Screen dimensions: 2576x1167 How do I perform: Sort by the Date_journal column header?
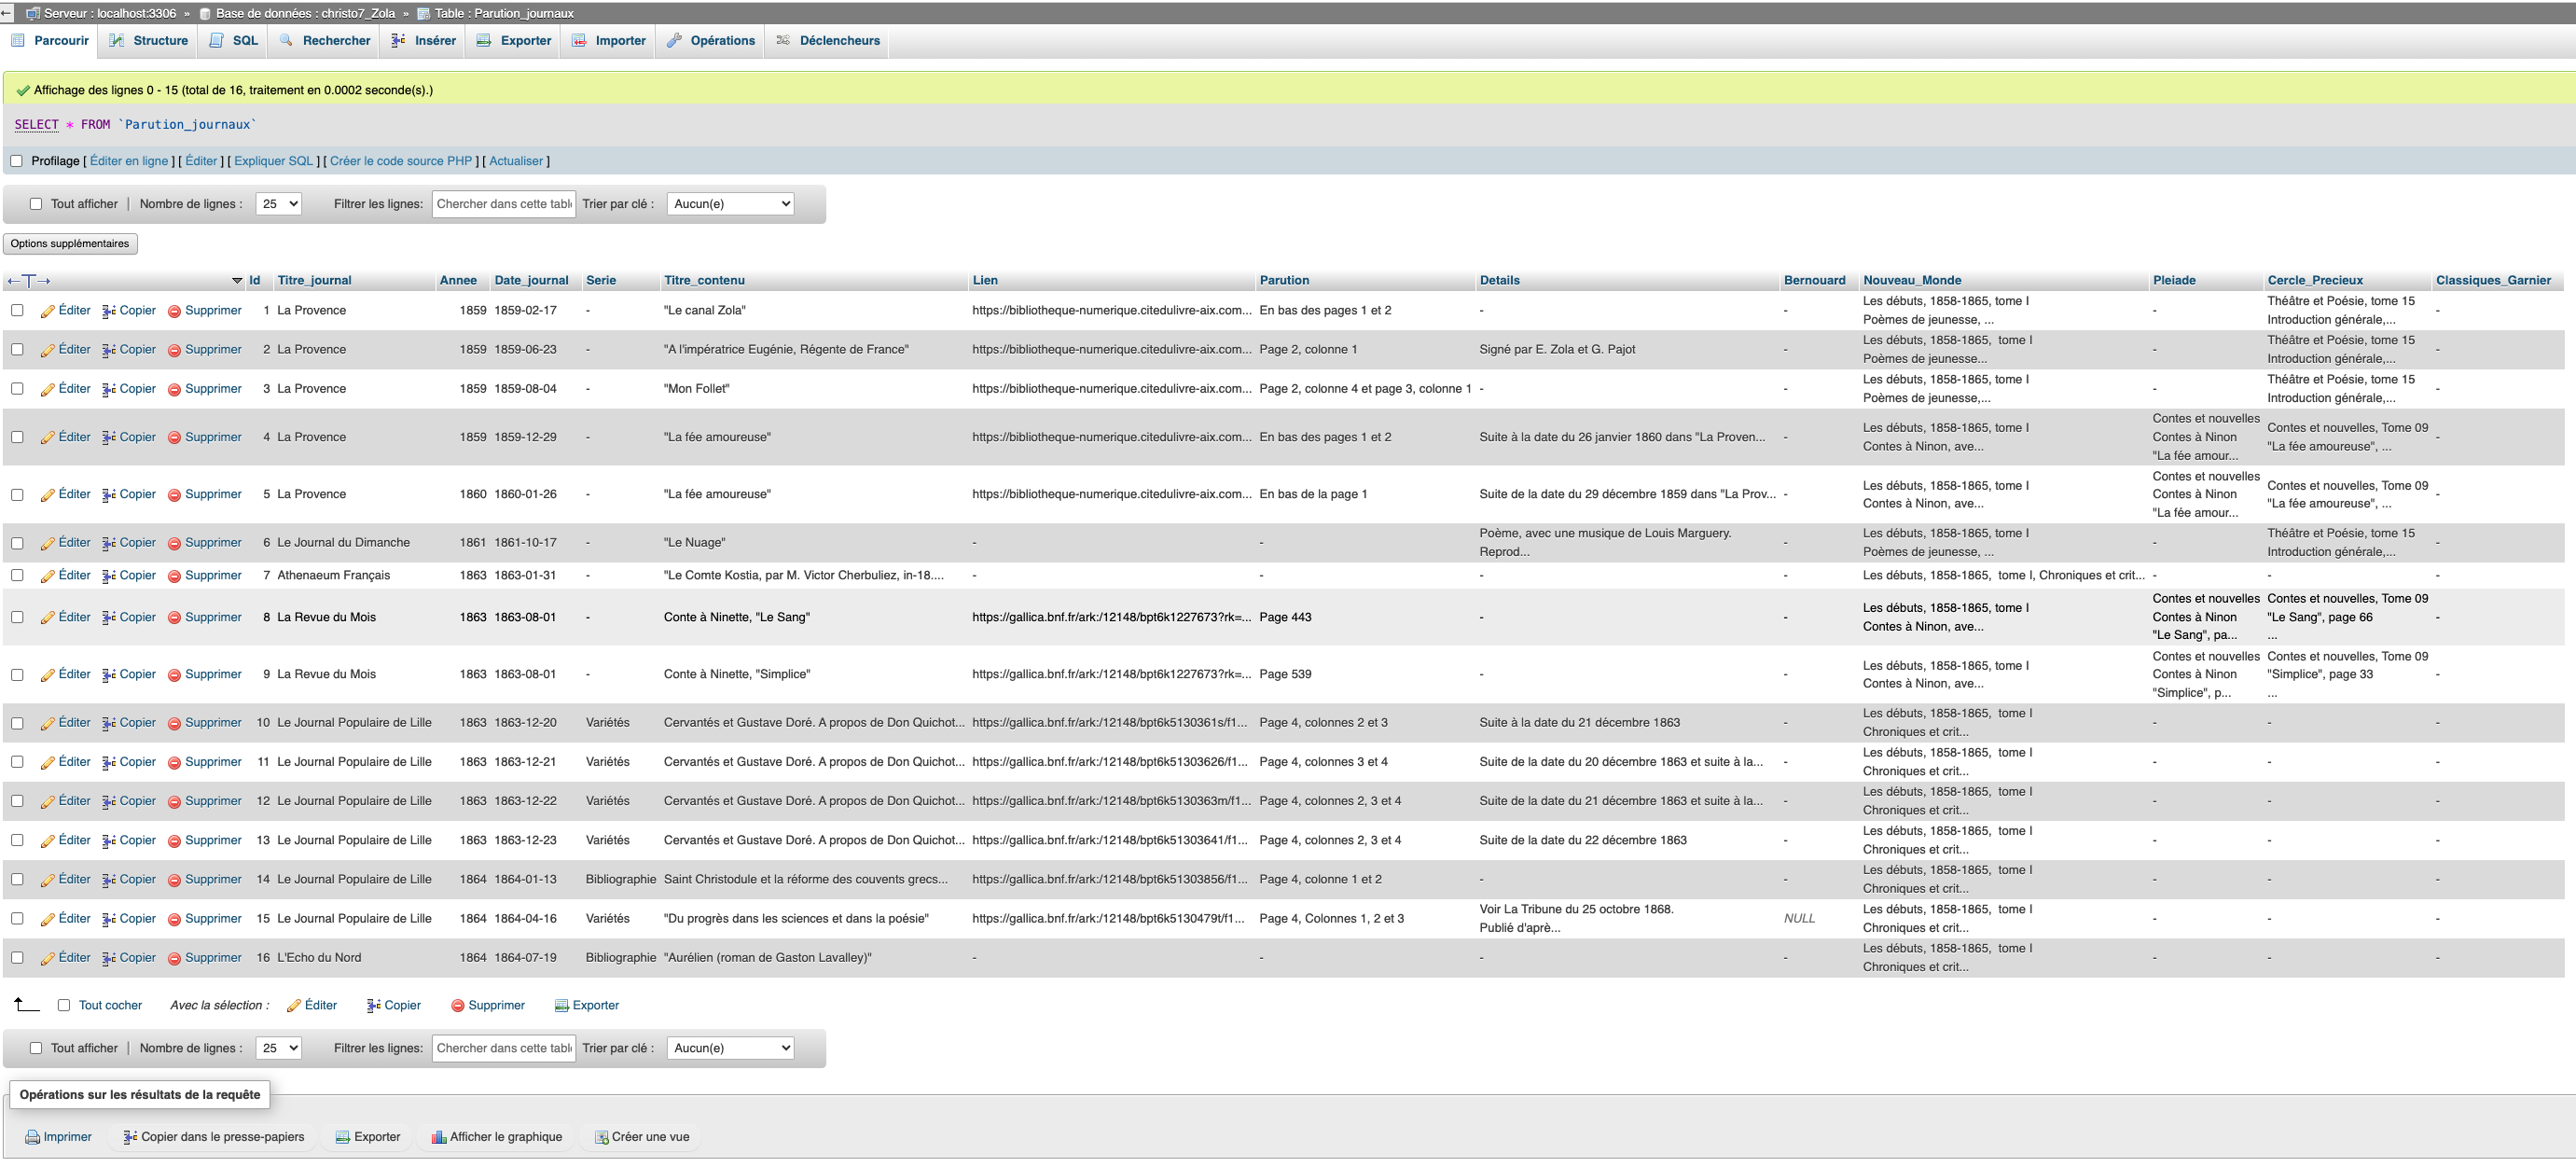[x=531, y=281]
